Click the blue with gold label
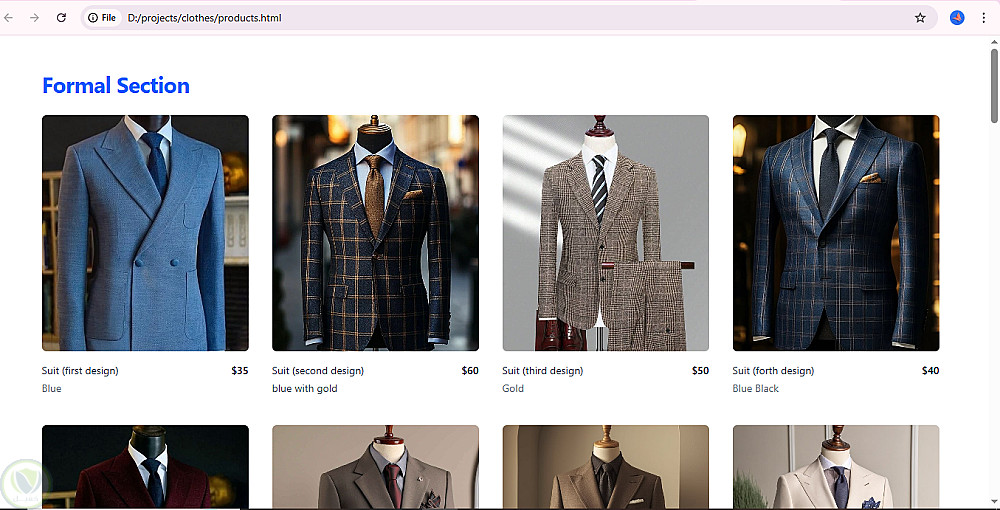The width and height of the screenshot is (1000, 510). pyautogui.click(x=305, y=389)
